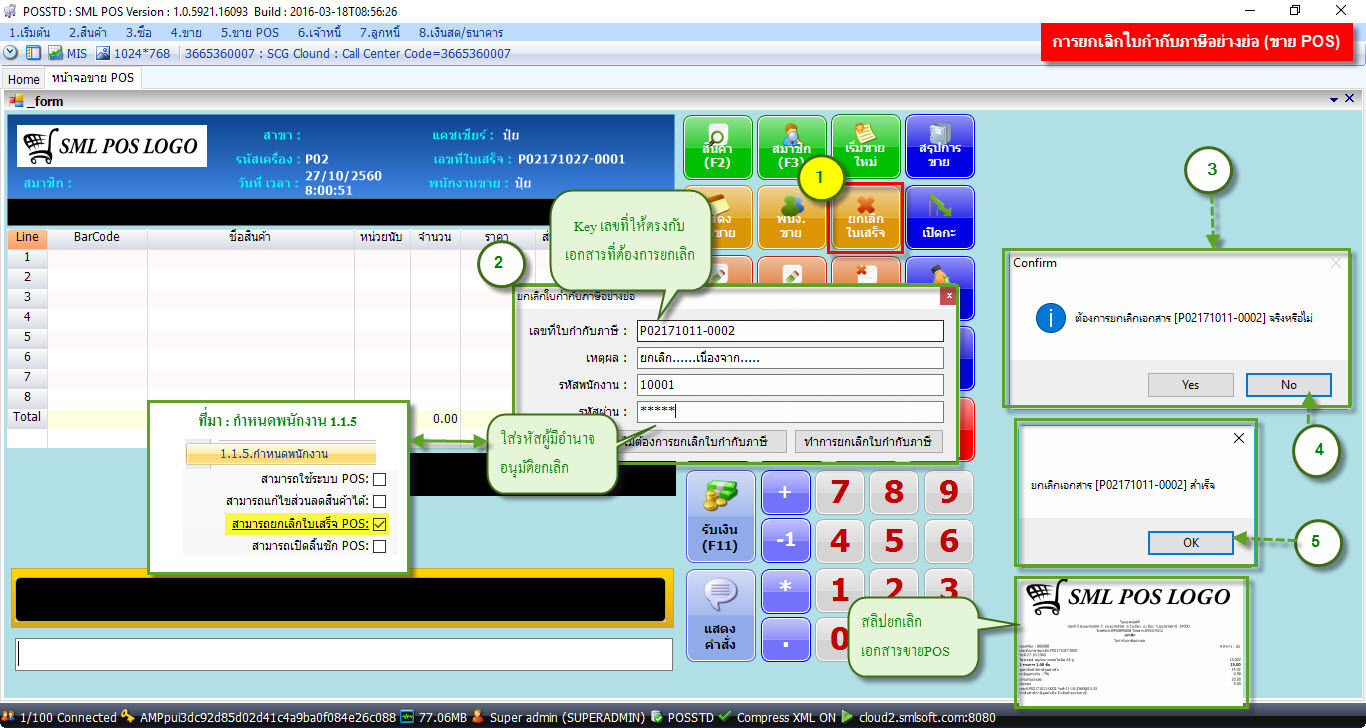Image resolution: width=1366 pixels, height=728 pixels.
Task: Click the เลขที่ใบกำกับภาษี number input field
Action: [x=790, y=330]
